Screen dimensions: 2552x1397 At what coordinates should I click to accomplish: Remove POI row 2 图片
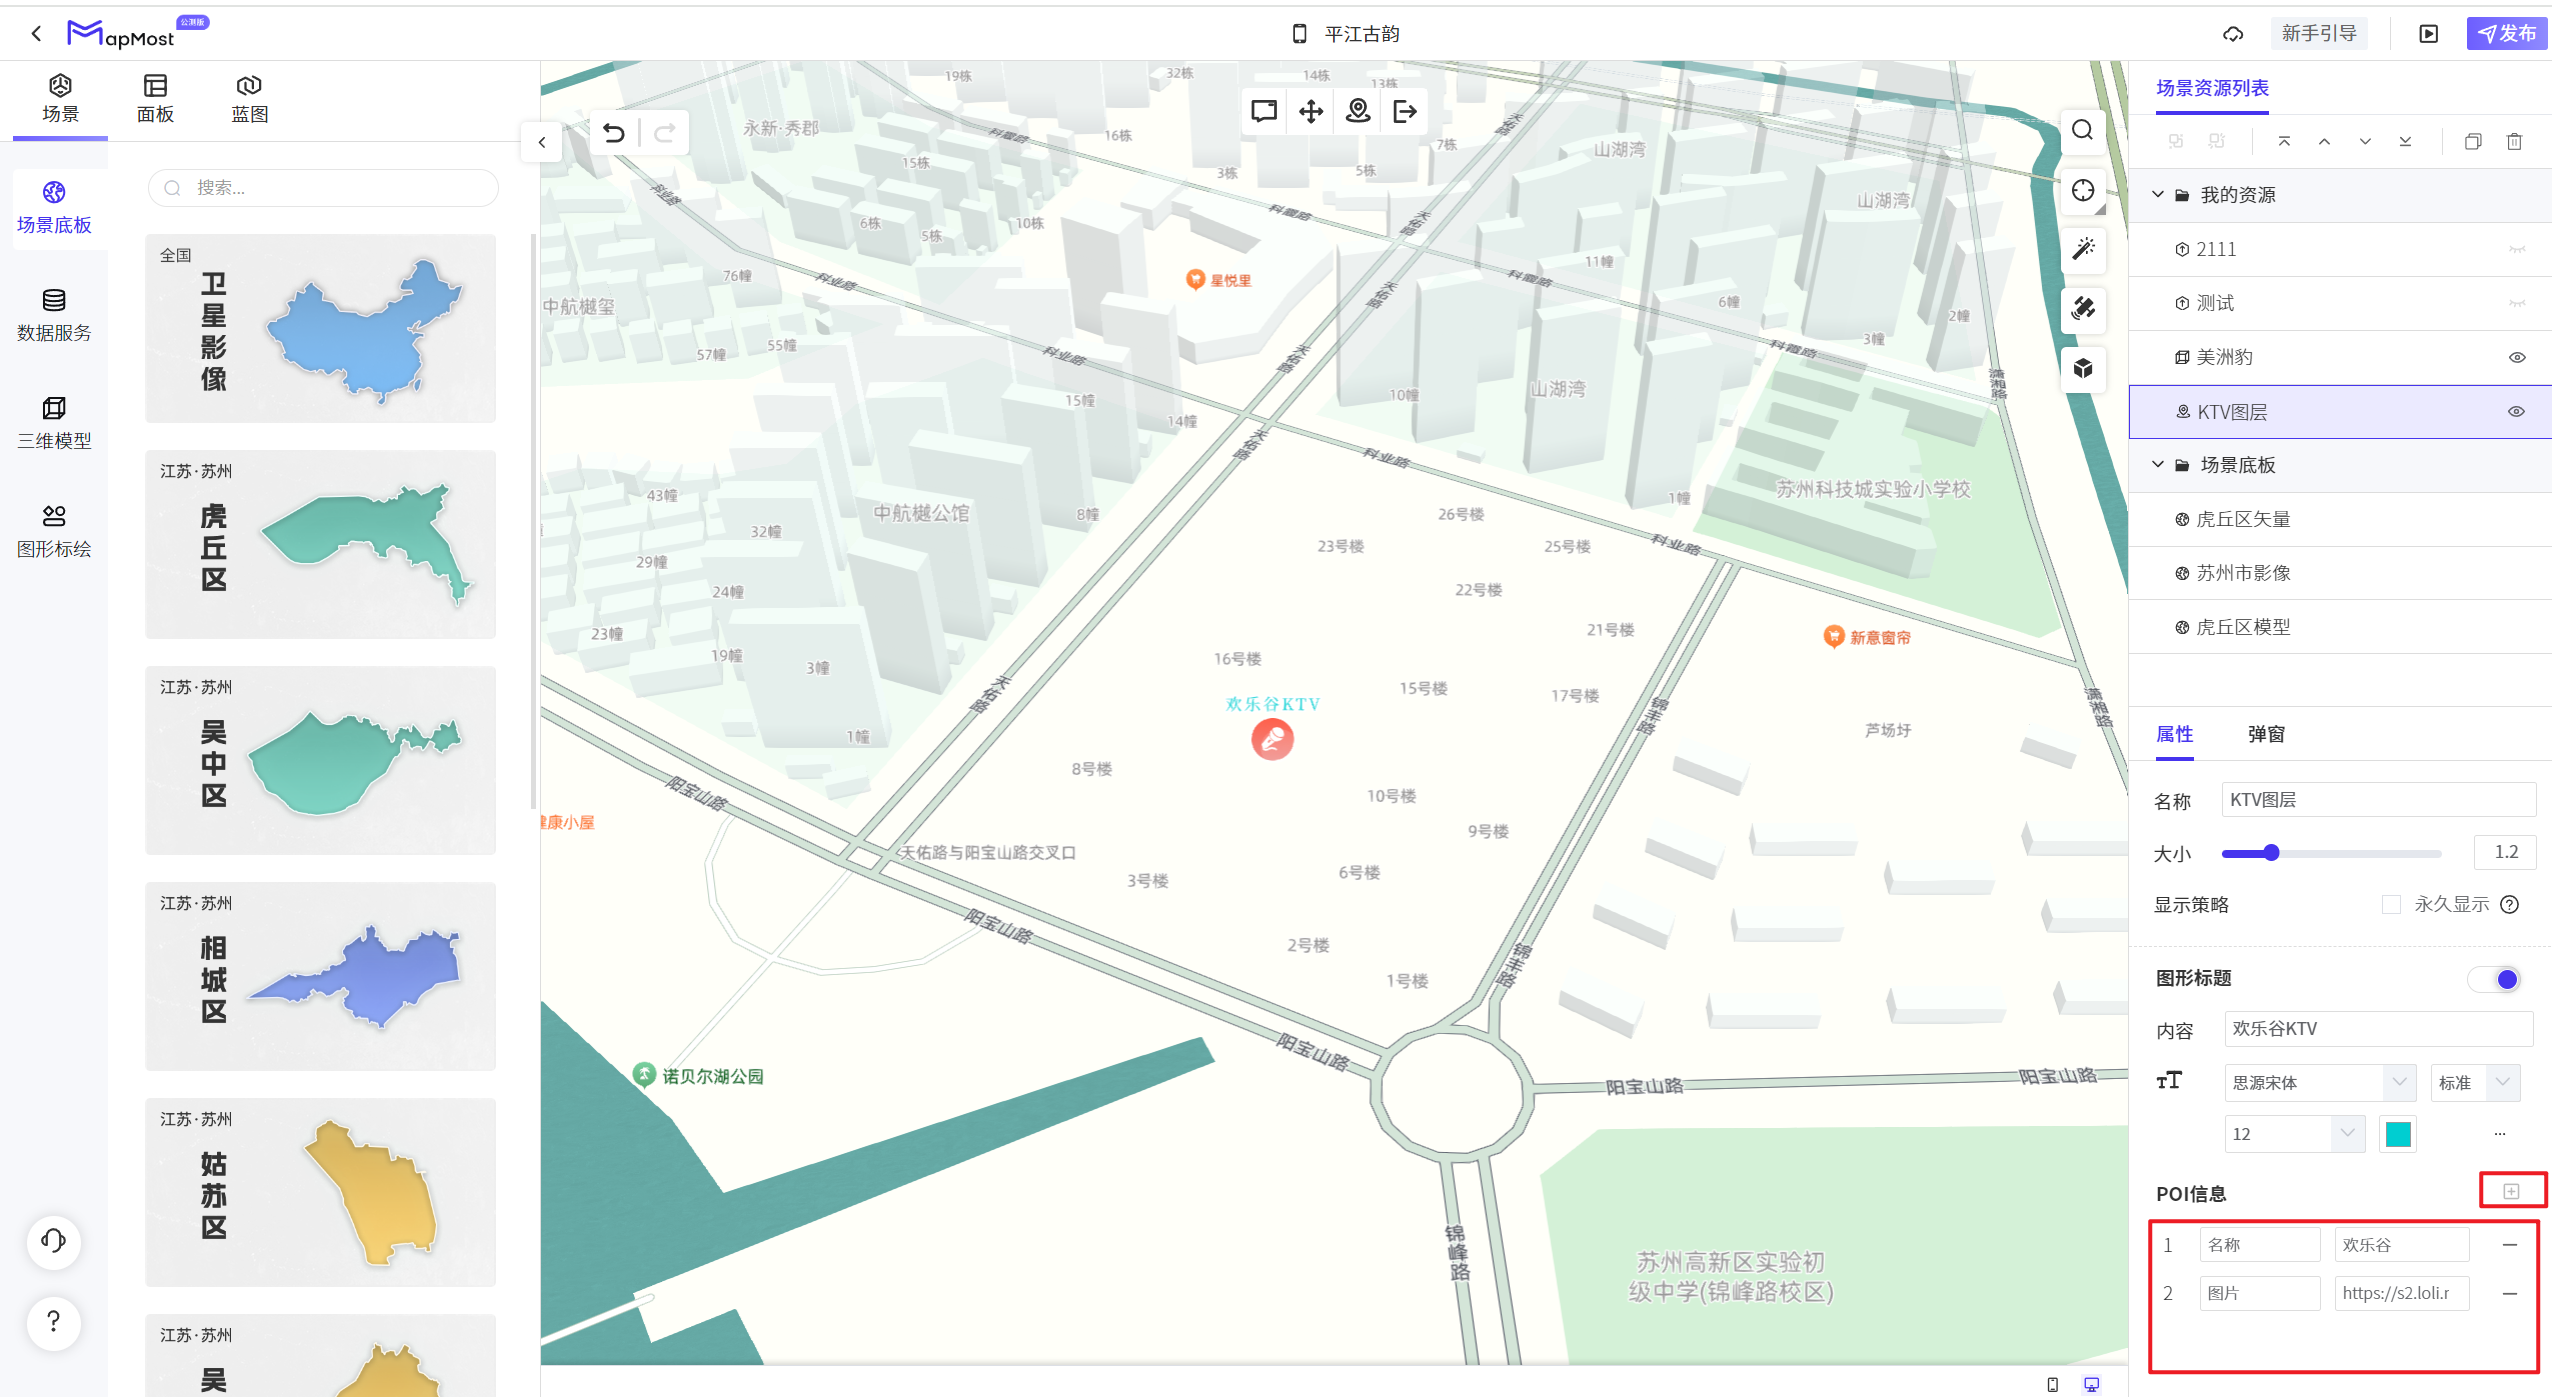click(x=2509, y=1293)
